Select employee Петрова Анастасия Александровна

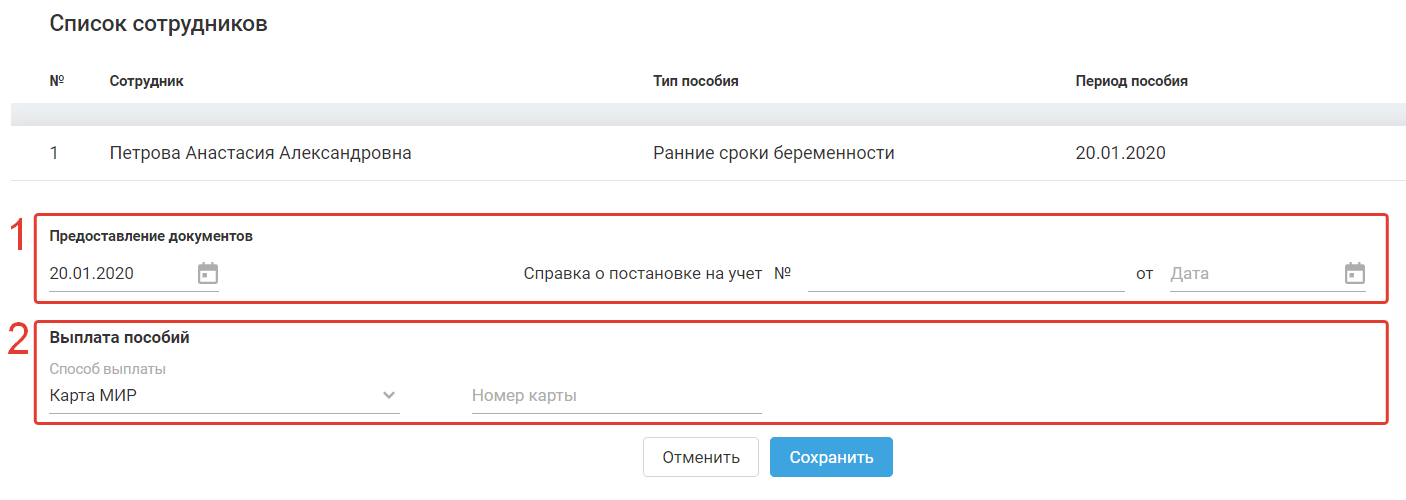[x=260, y=153]
